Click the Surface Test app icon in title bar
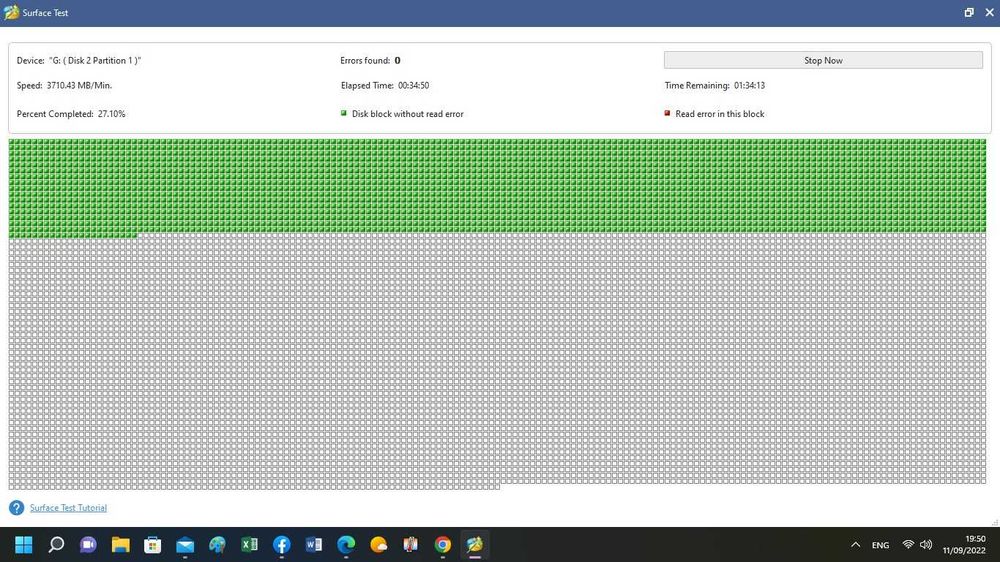The height and width of the screenshot is (562, 1000). [11, 12]
